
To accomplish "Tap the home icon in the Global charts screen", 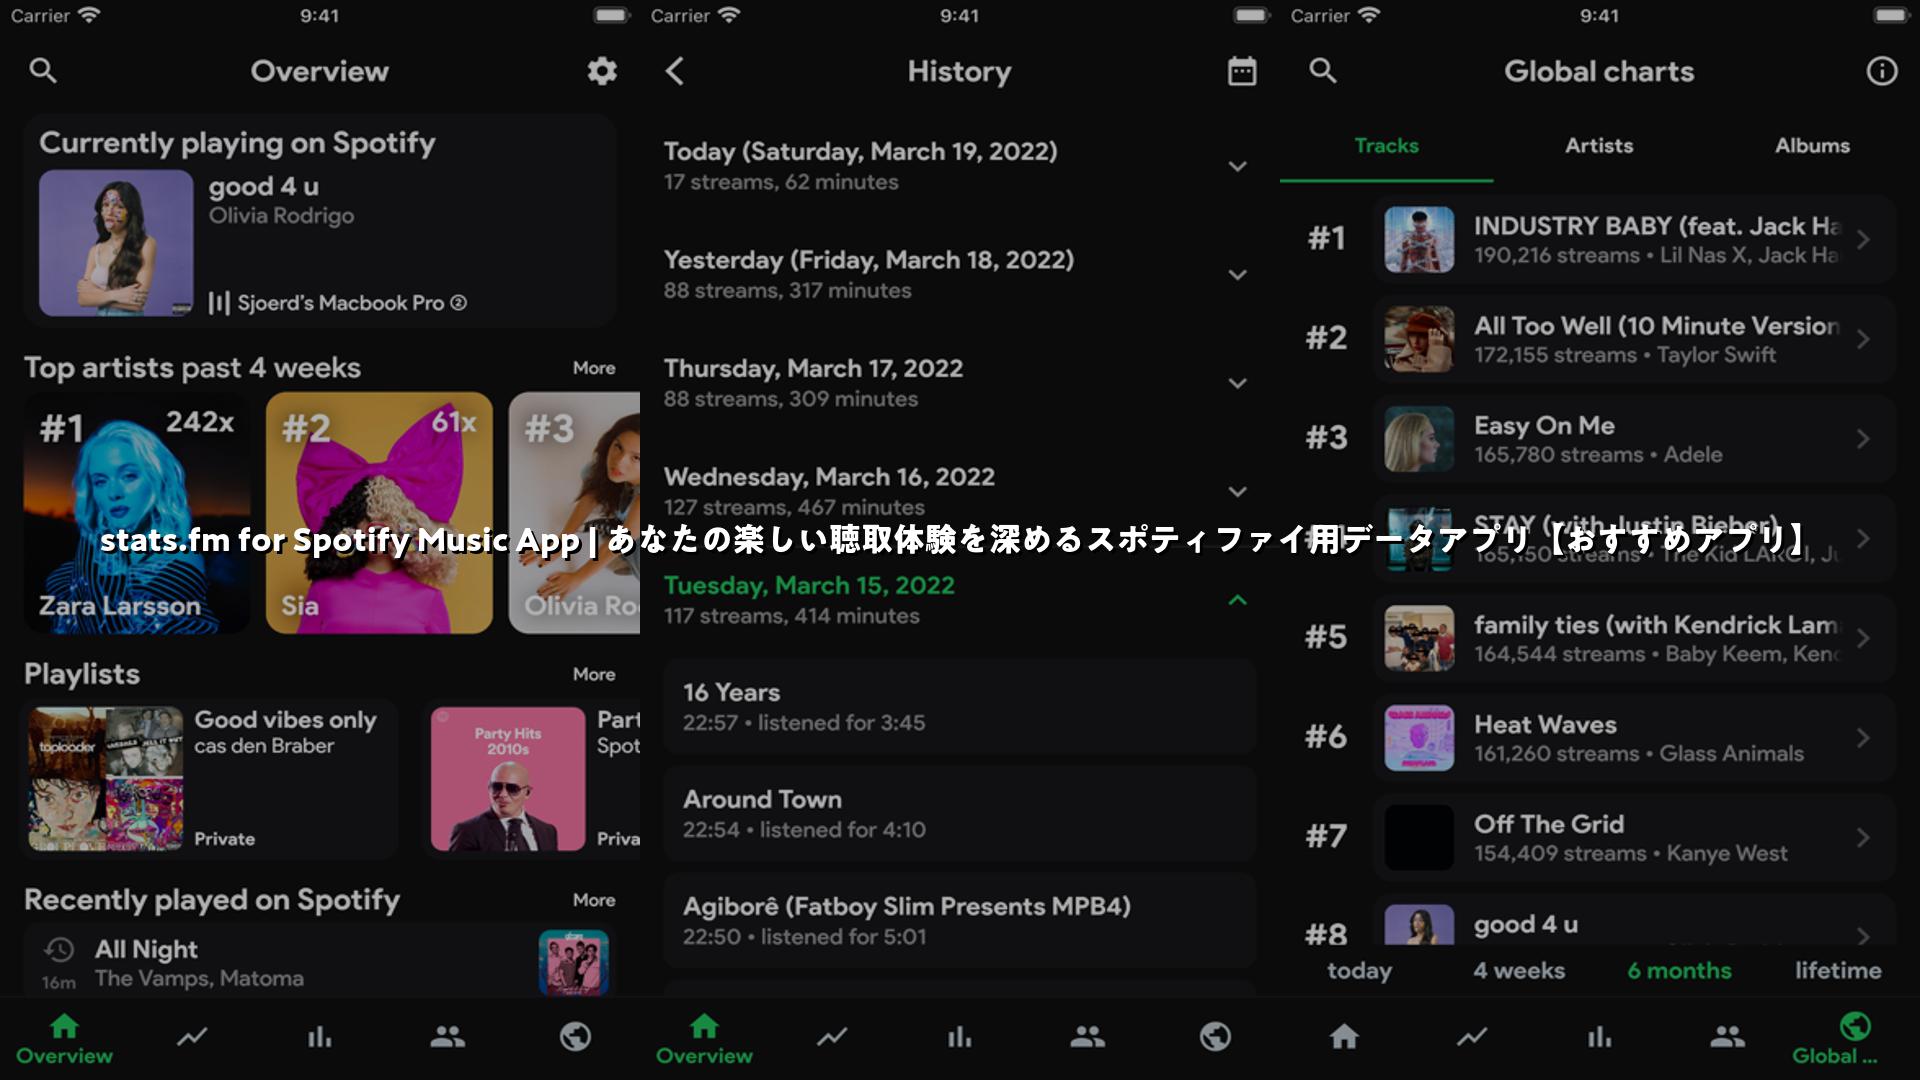I will (x=1344, y=1037).
